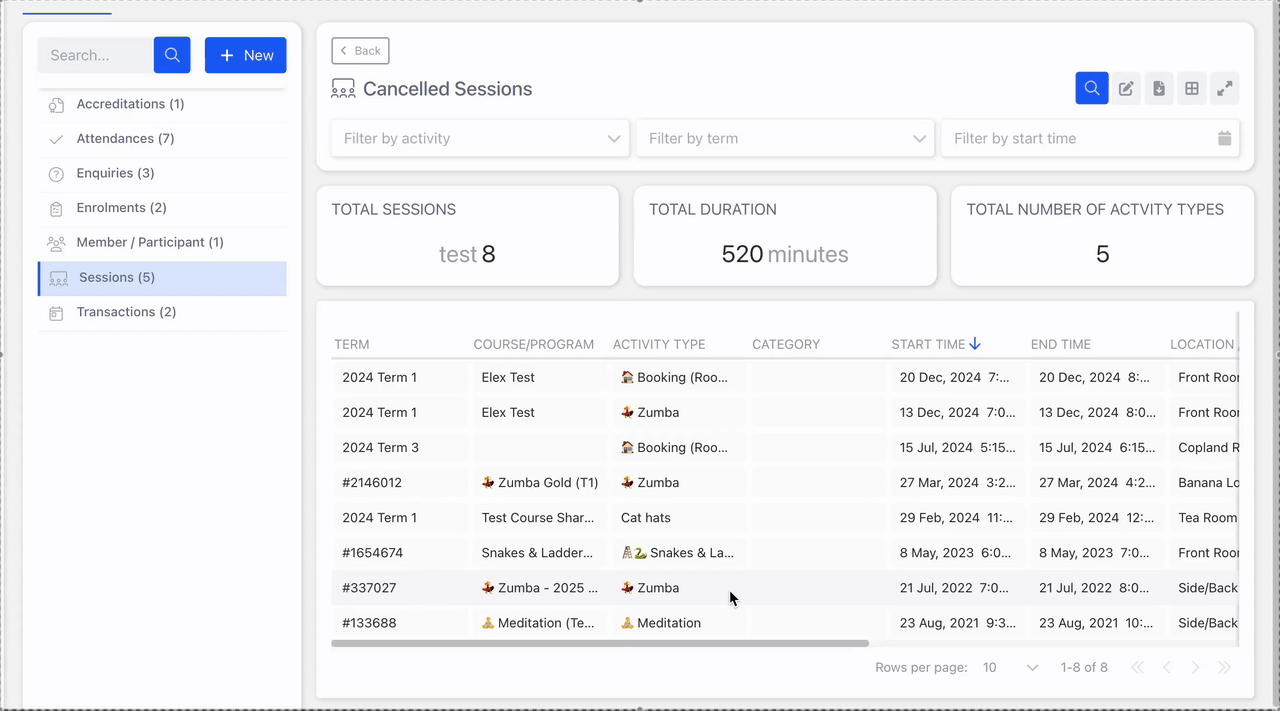Go back using the Back button
Image resolution: width=1280 pixels, height=711 pixels.
360,51
